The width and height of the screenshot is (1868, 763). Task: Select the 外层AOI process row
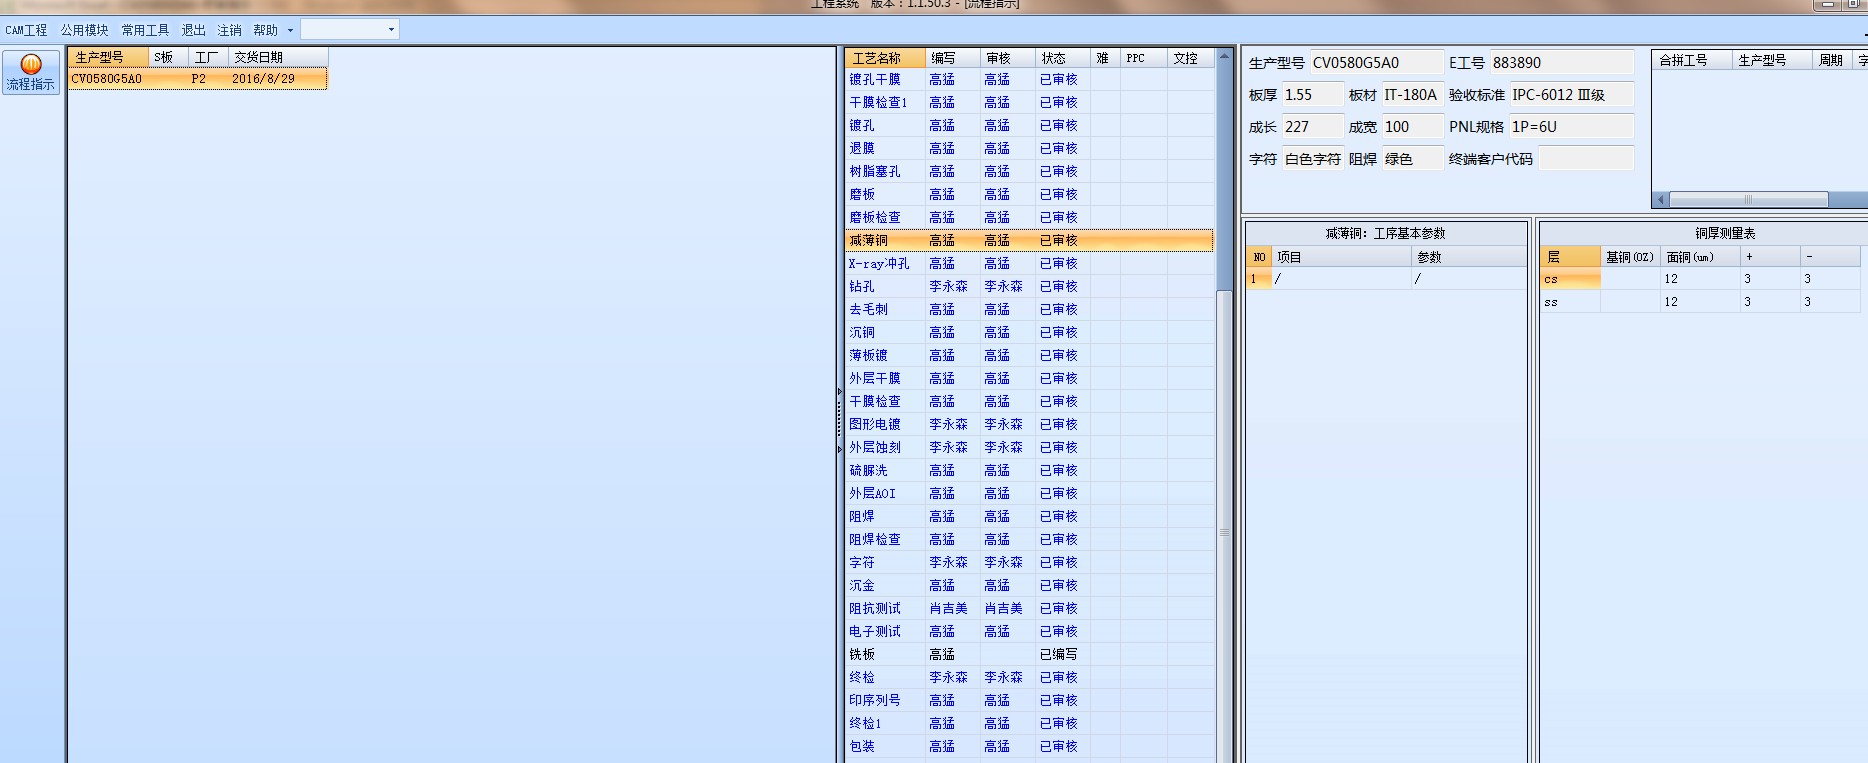click(x=1029, y=493)
